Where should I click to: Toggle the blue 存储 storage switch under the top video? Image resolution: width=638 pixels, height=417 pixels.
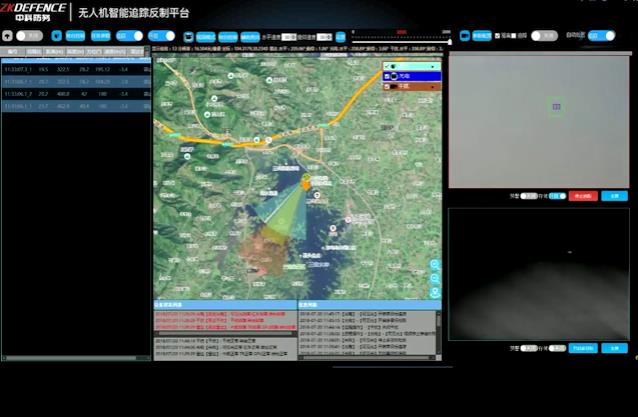(x=557, y=196)
